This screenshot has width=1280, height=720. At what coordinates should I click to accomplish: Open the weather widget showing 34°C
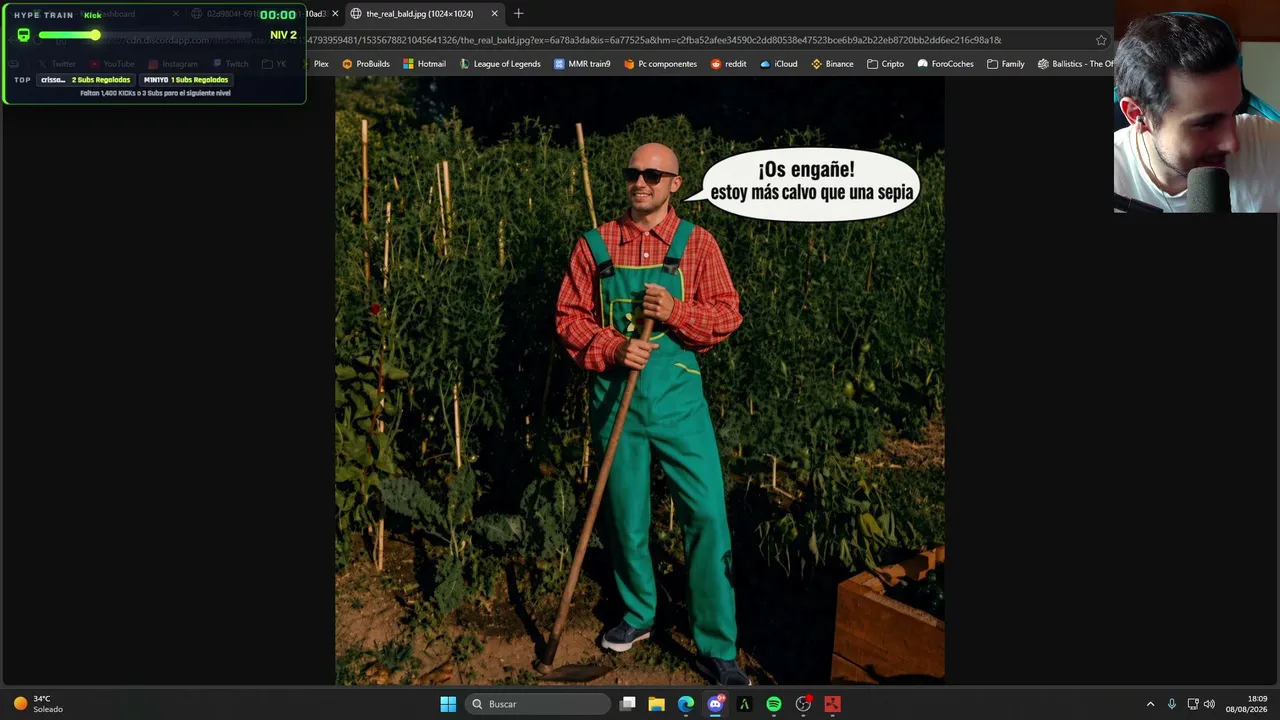coord(38,704)
